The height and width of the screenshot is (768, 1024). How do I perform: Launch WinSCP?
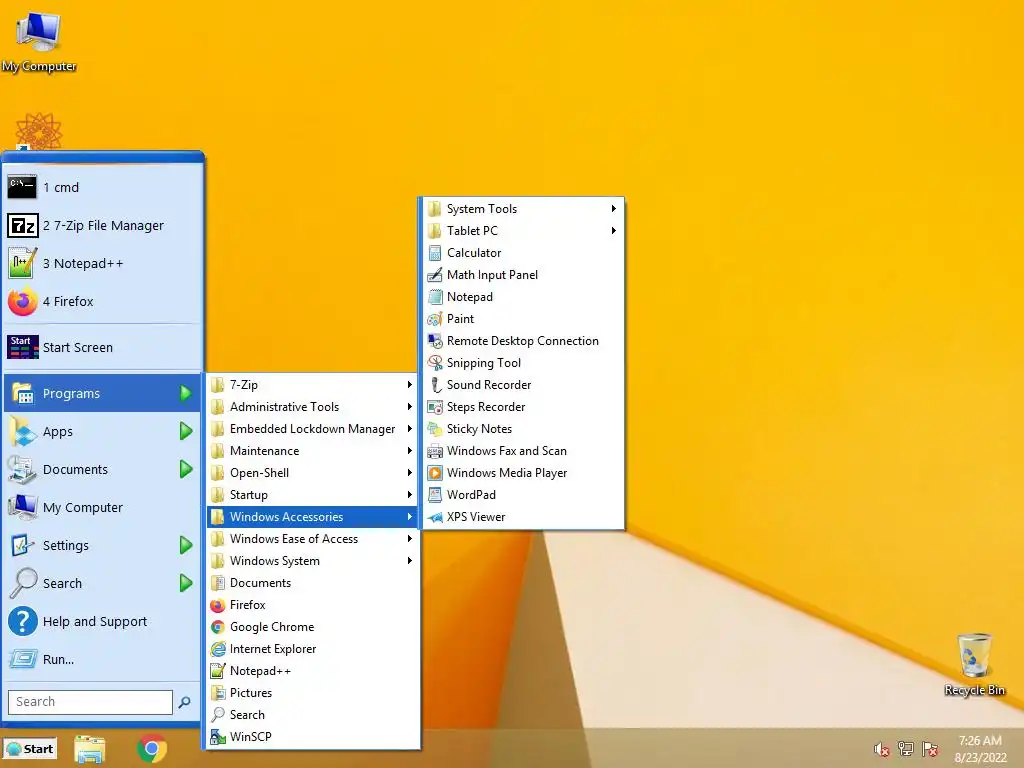312,737
